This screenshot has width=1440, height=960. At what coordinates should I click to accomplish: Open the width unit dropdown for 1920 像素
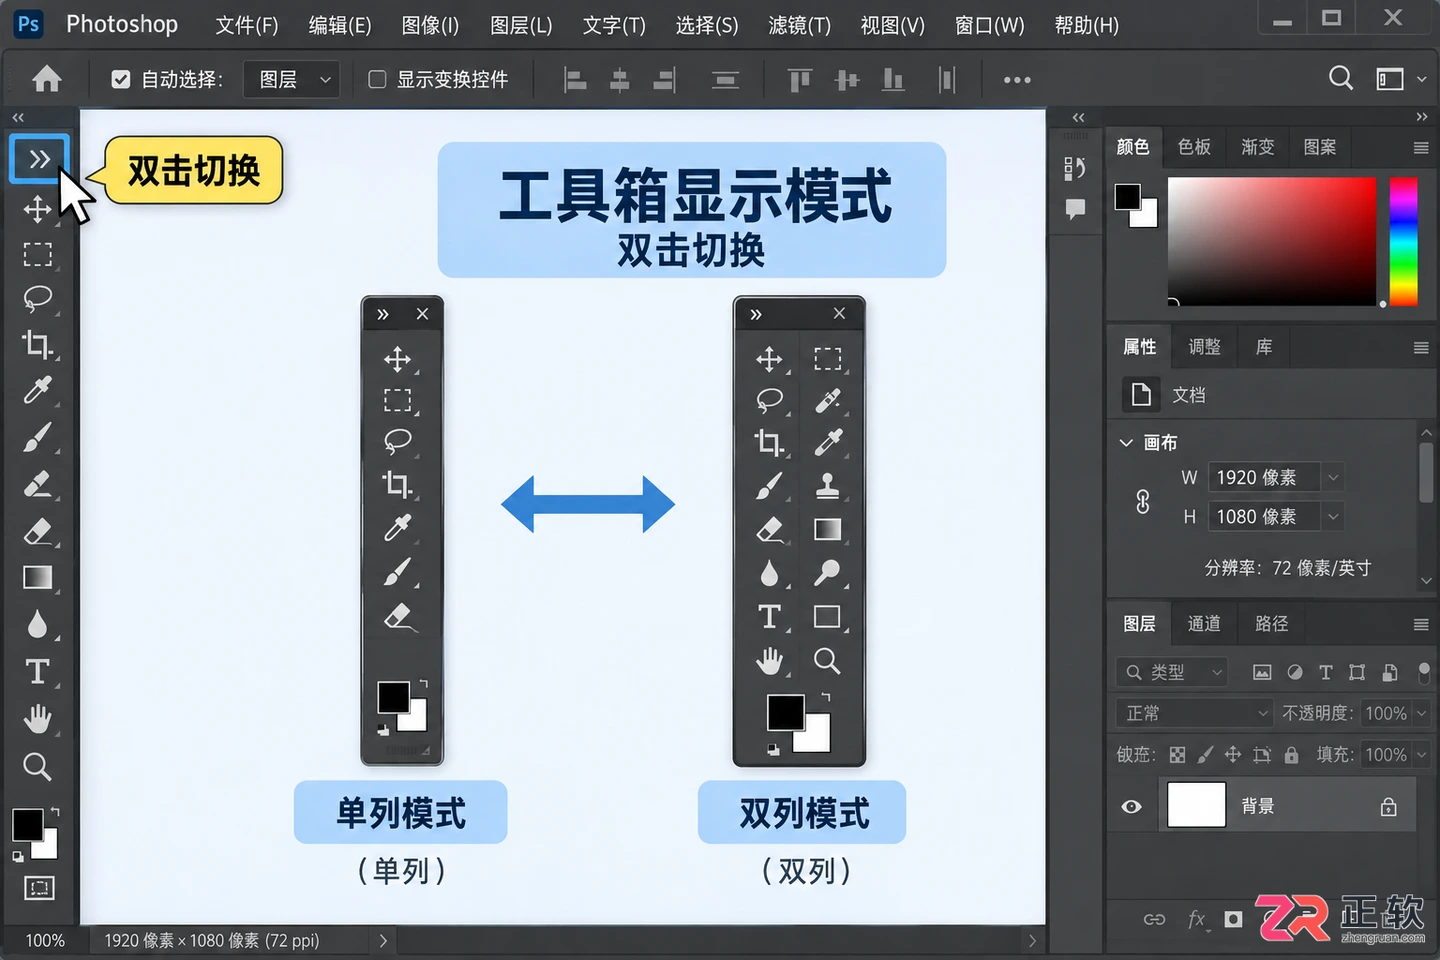1333,478
